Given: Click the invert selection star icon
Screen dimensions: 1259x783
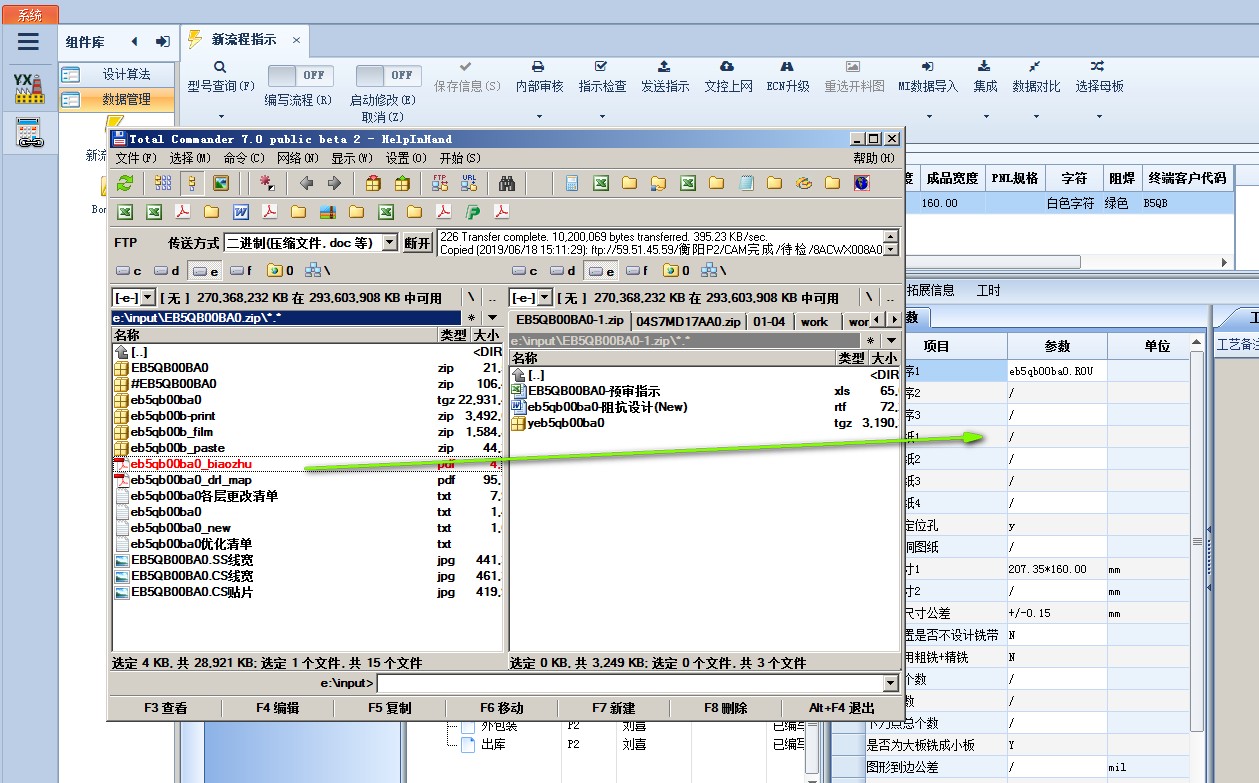Looking at the screenshot, I should click(x=267, y=183).
